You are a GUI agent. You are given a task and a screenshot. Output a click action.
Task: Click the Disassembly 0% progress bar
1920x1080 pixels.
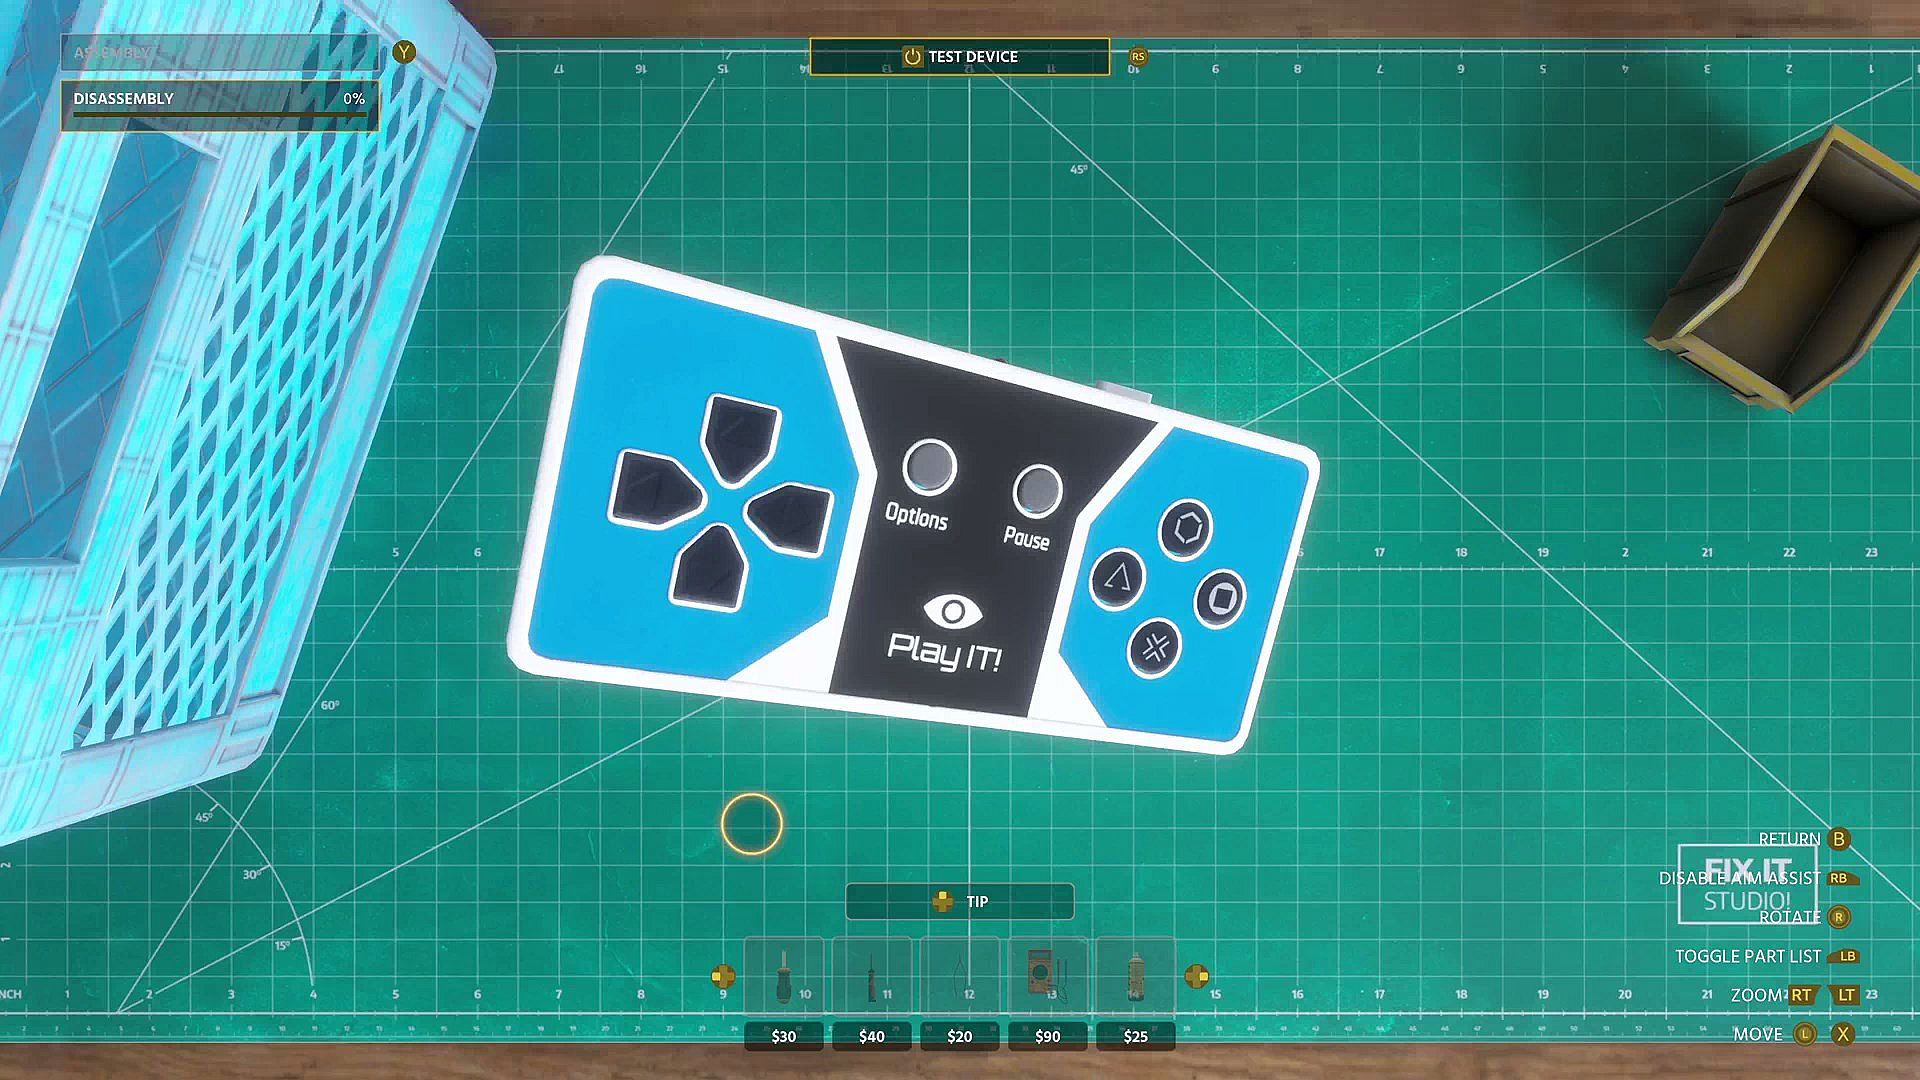[x=220, y=115]
